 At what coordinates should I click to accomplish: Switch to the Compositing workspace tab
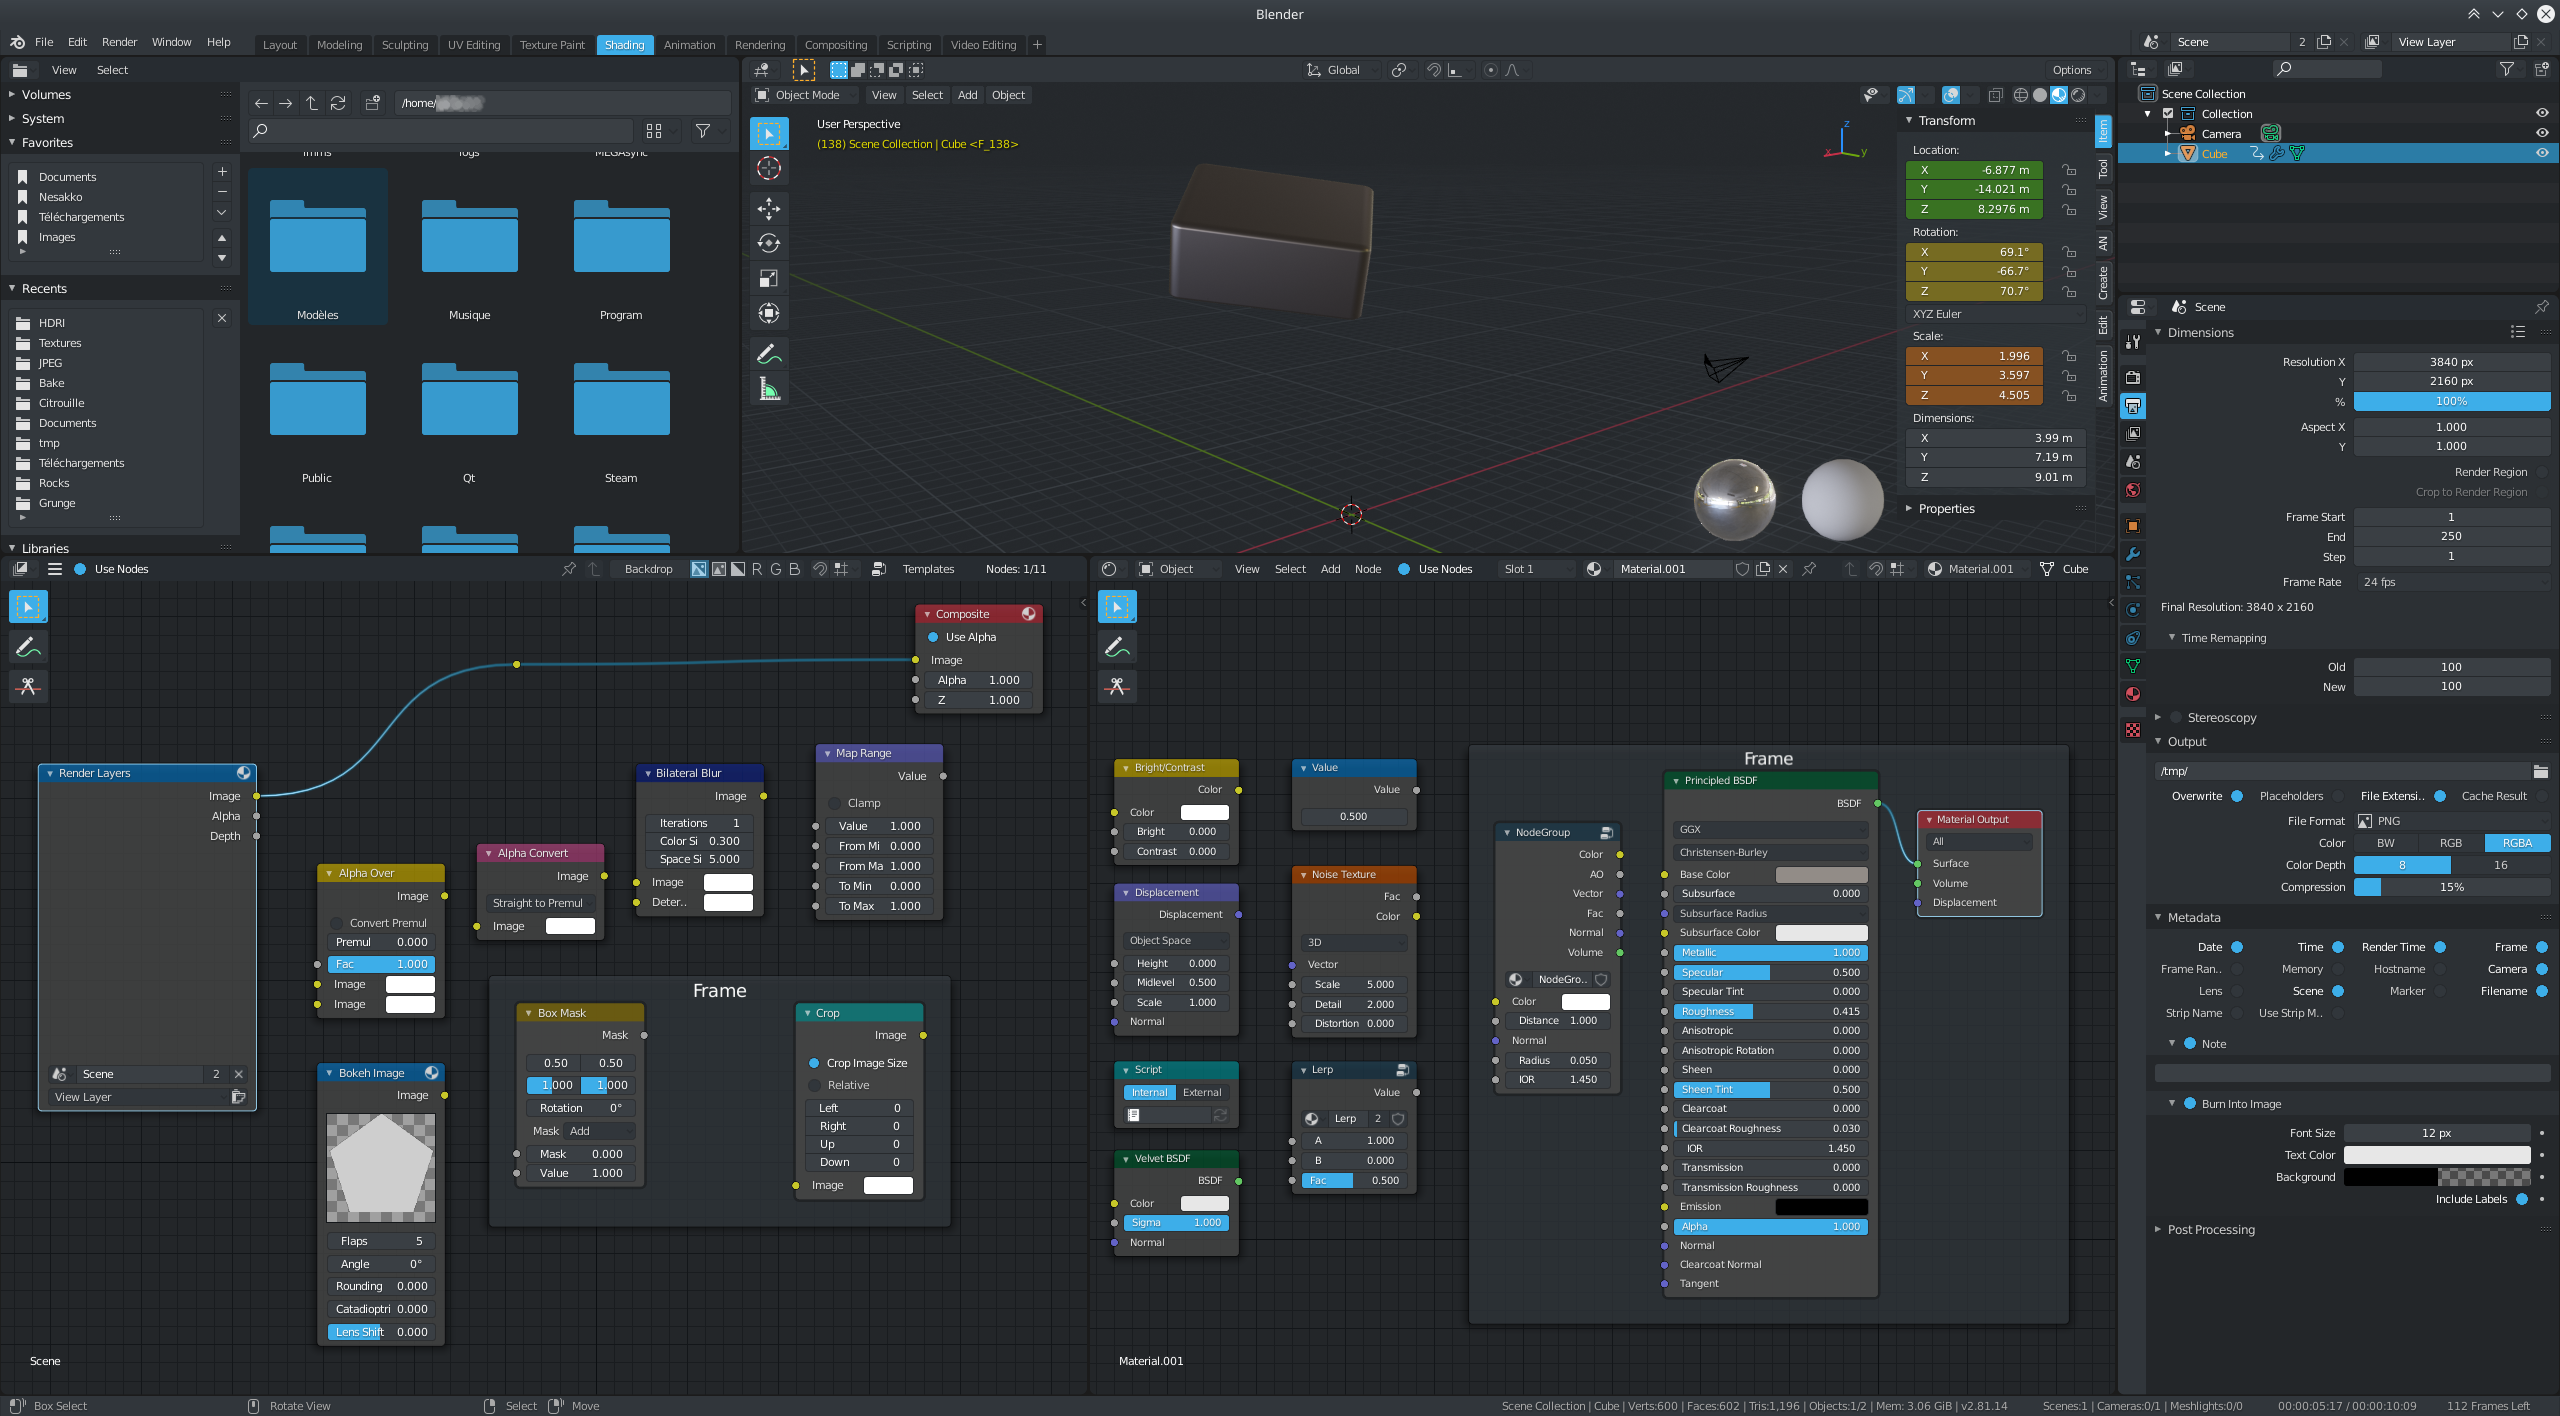(835, 45)
